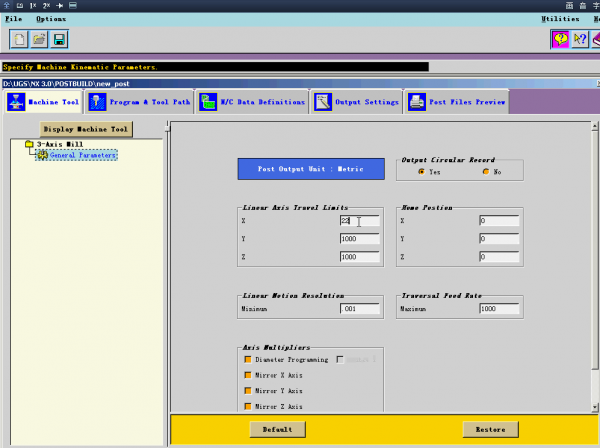Screen dimensions: 600x448
Task: Click the General Parameters gear icon
Action: (x=42, y=155)
